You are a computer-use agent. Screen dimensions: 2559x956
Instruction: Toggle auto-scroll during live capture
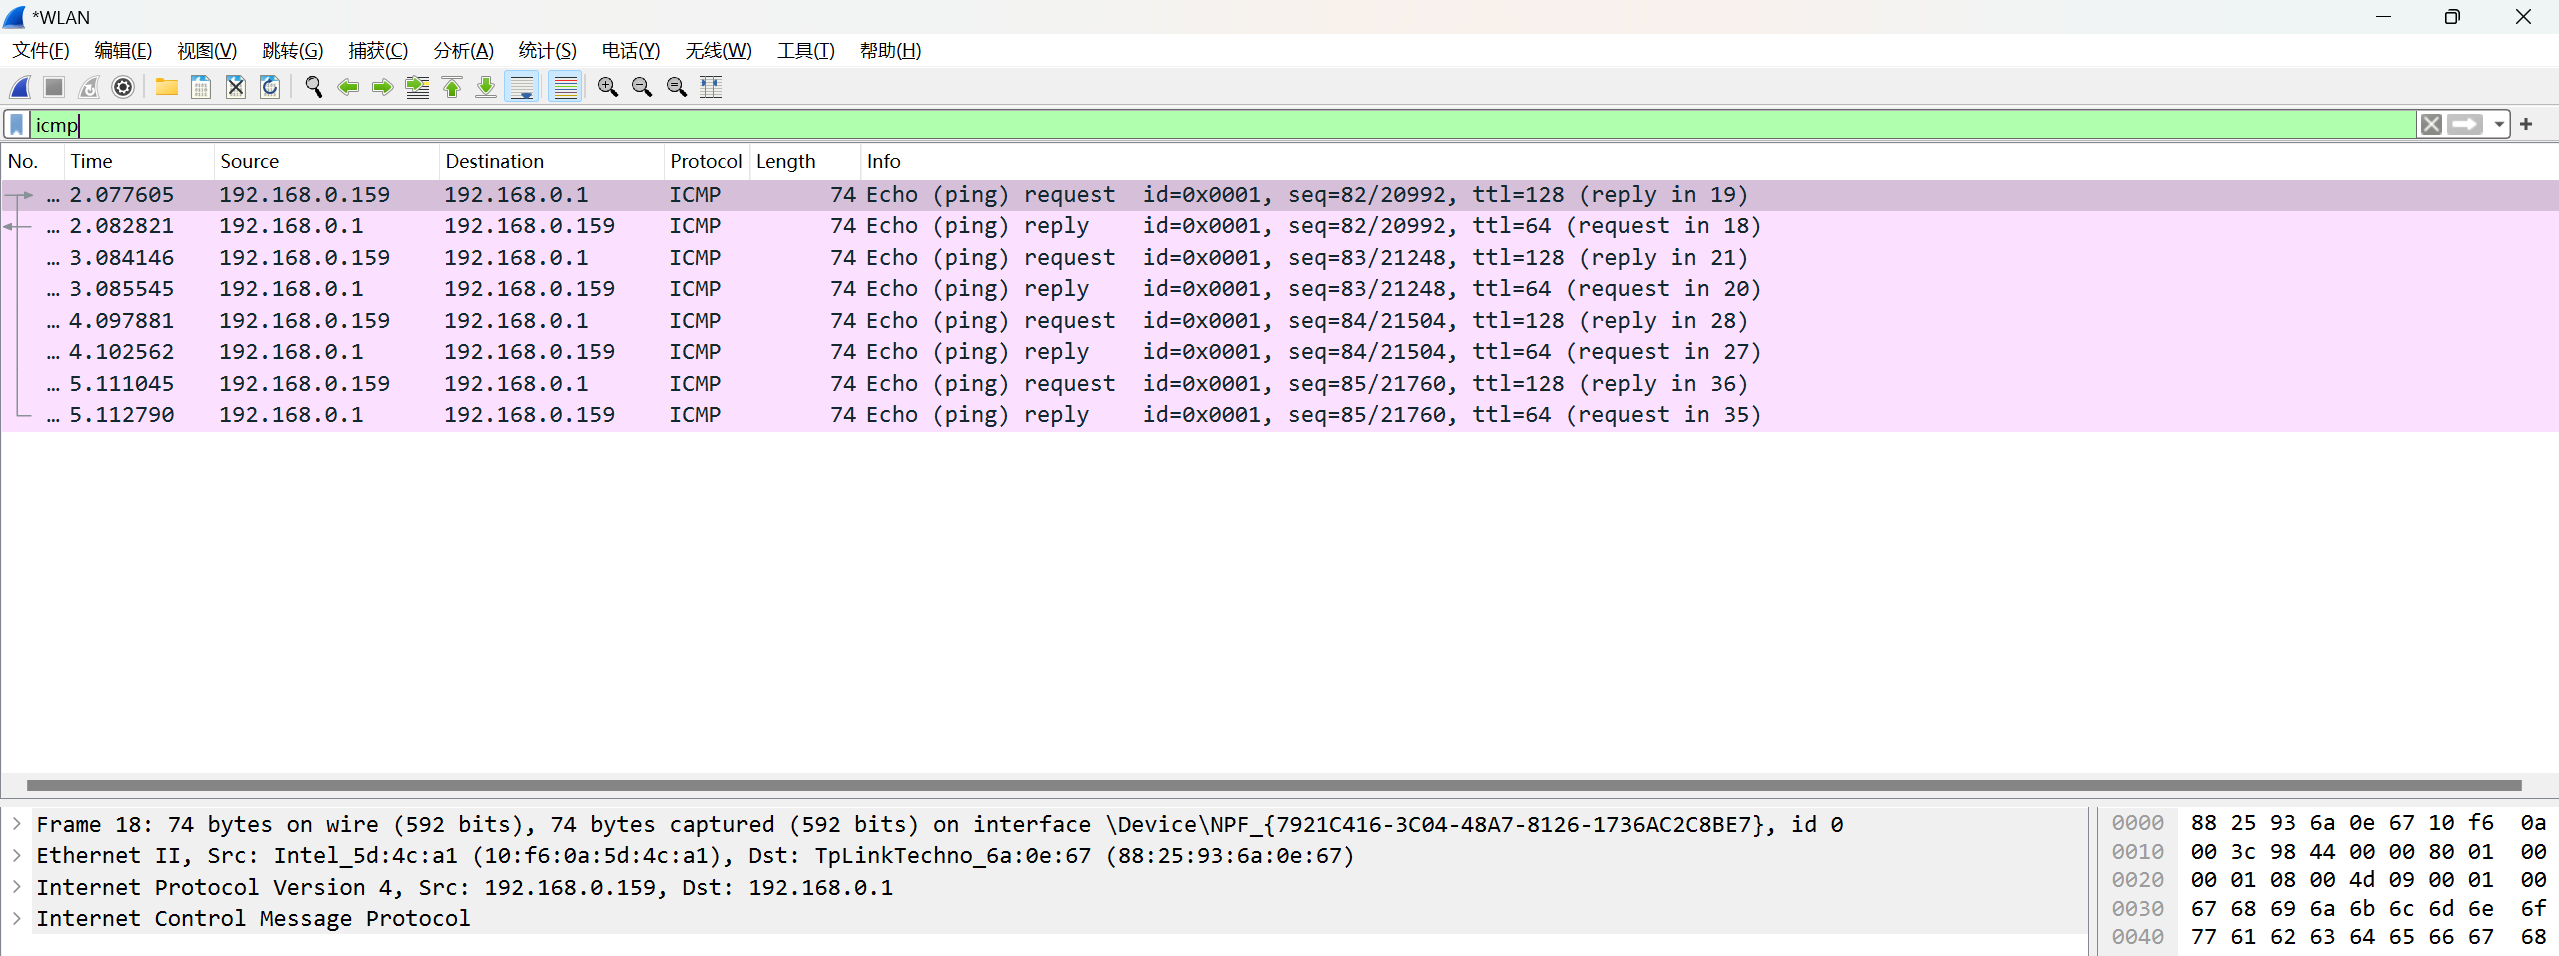522,87
